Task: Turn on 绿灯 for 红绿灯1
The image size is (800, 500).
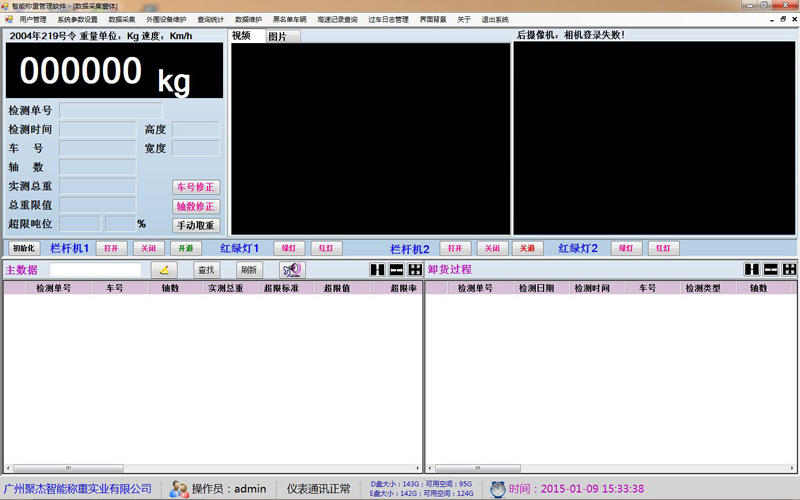Action: click(288, 248)
